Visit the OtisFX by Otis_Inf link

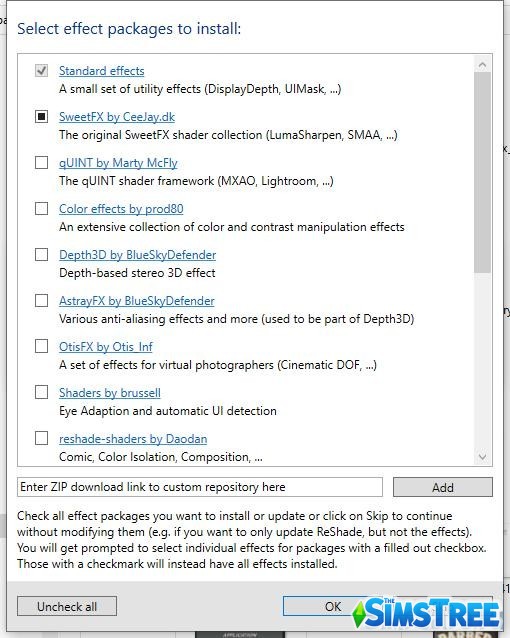[106, 347]
